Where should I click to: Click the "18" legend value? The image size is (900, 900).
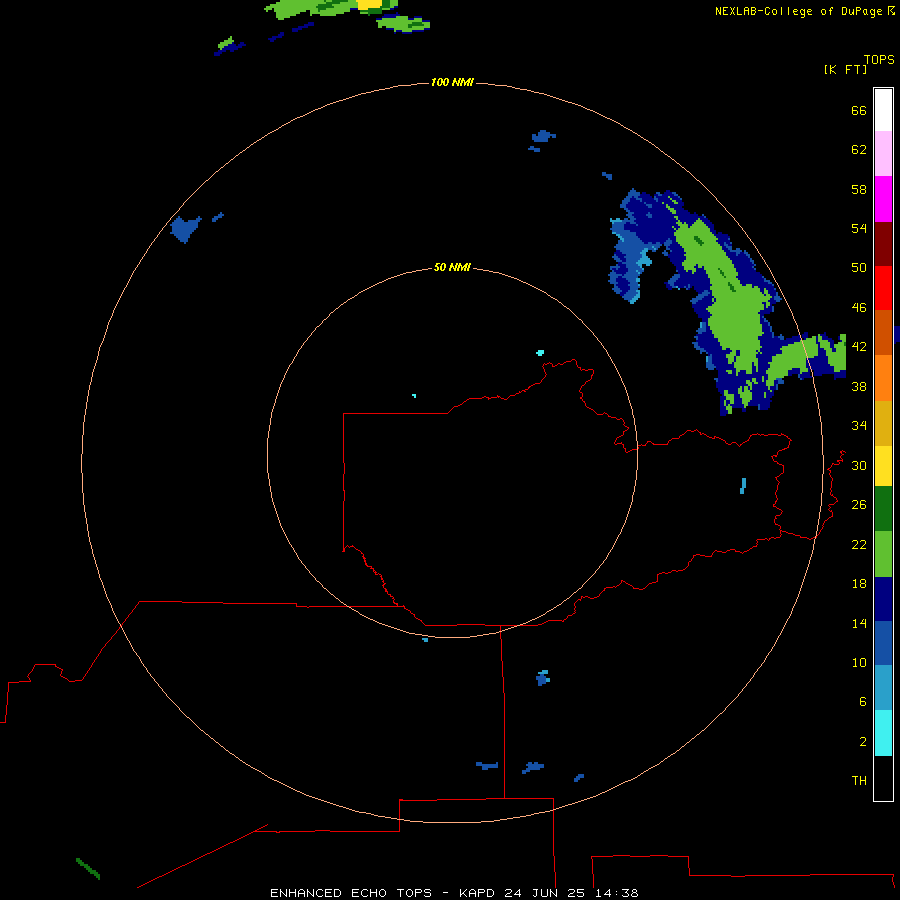(859, 584)
